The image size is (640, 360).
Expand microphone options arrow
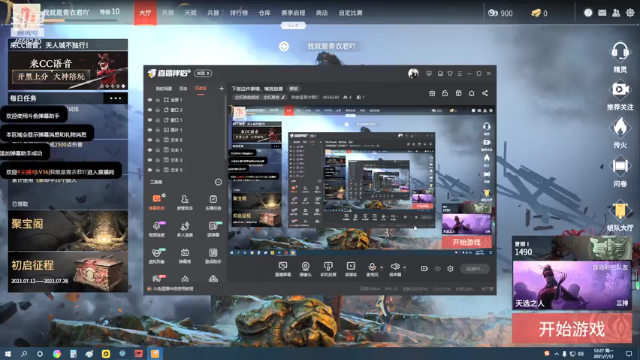click(x=382, y=268)
